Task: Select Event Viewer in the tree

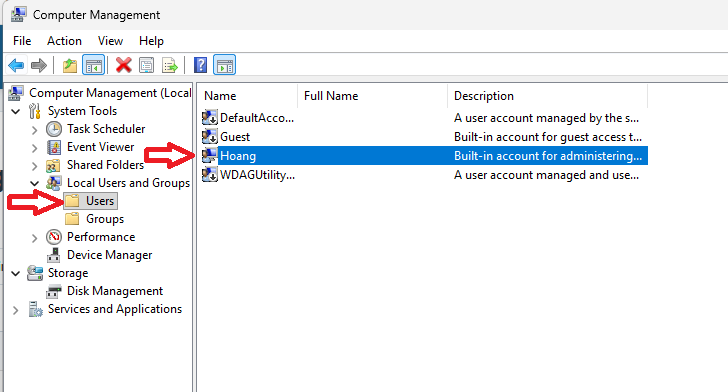Action: (x=100, y=147)
